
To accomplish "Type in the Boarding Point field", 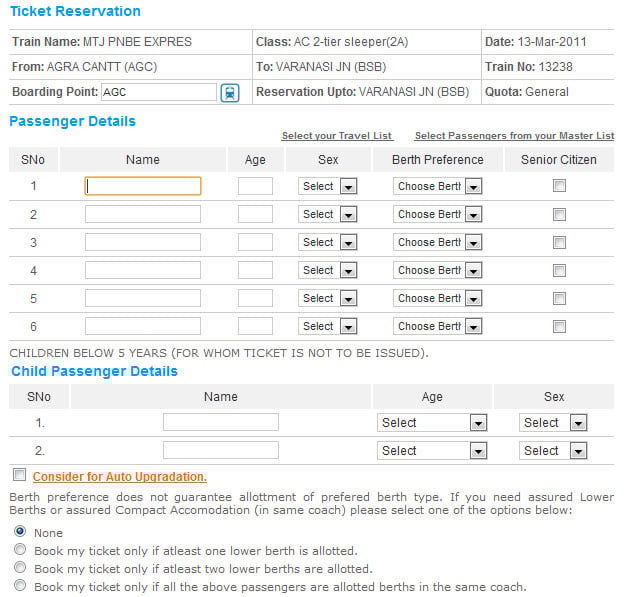I will point(159,92).
